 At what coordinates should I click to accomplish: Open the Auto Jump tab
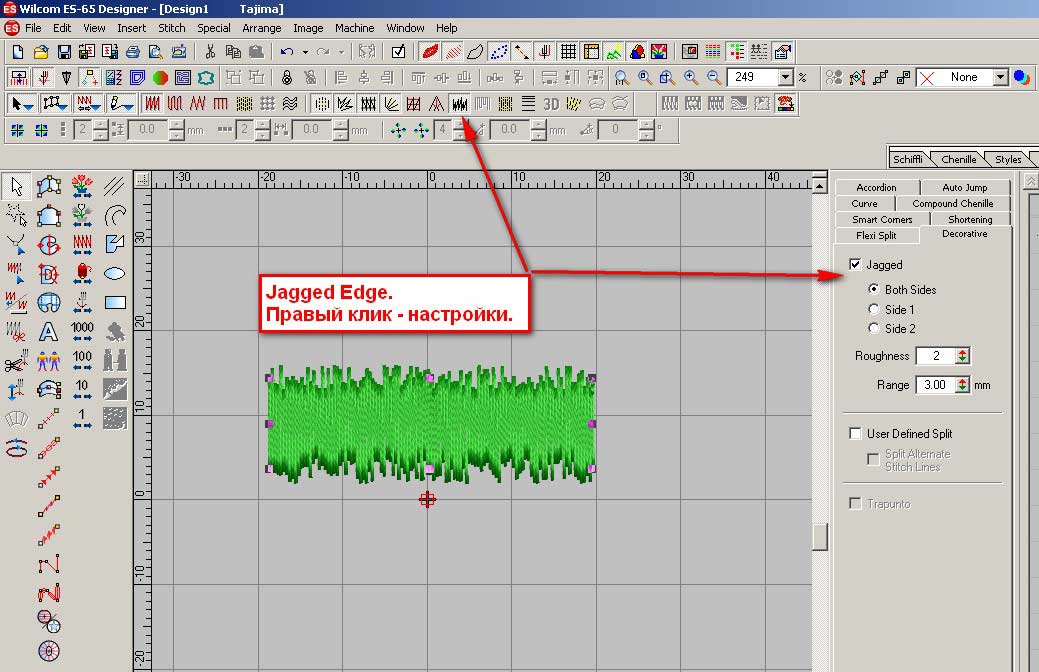click(965, 188)
